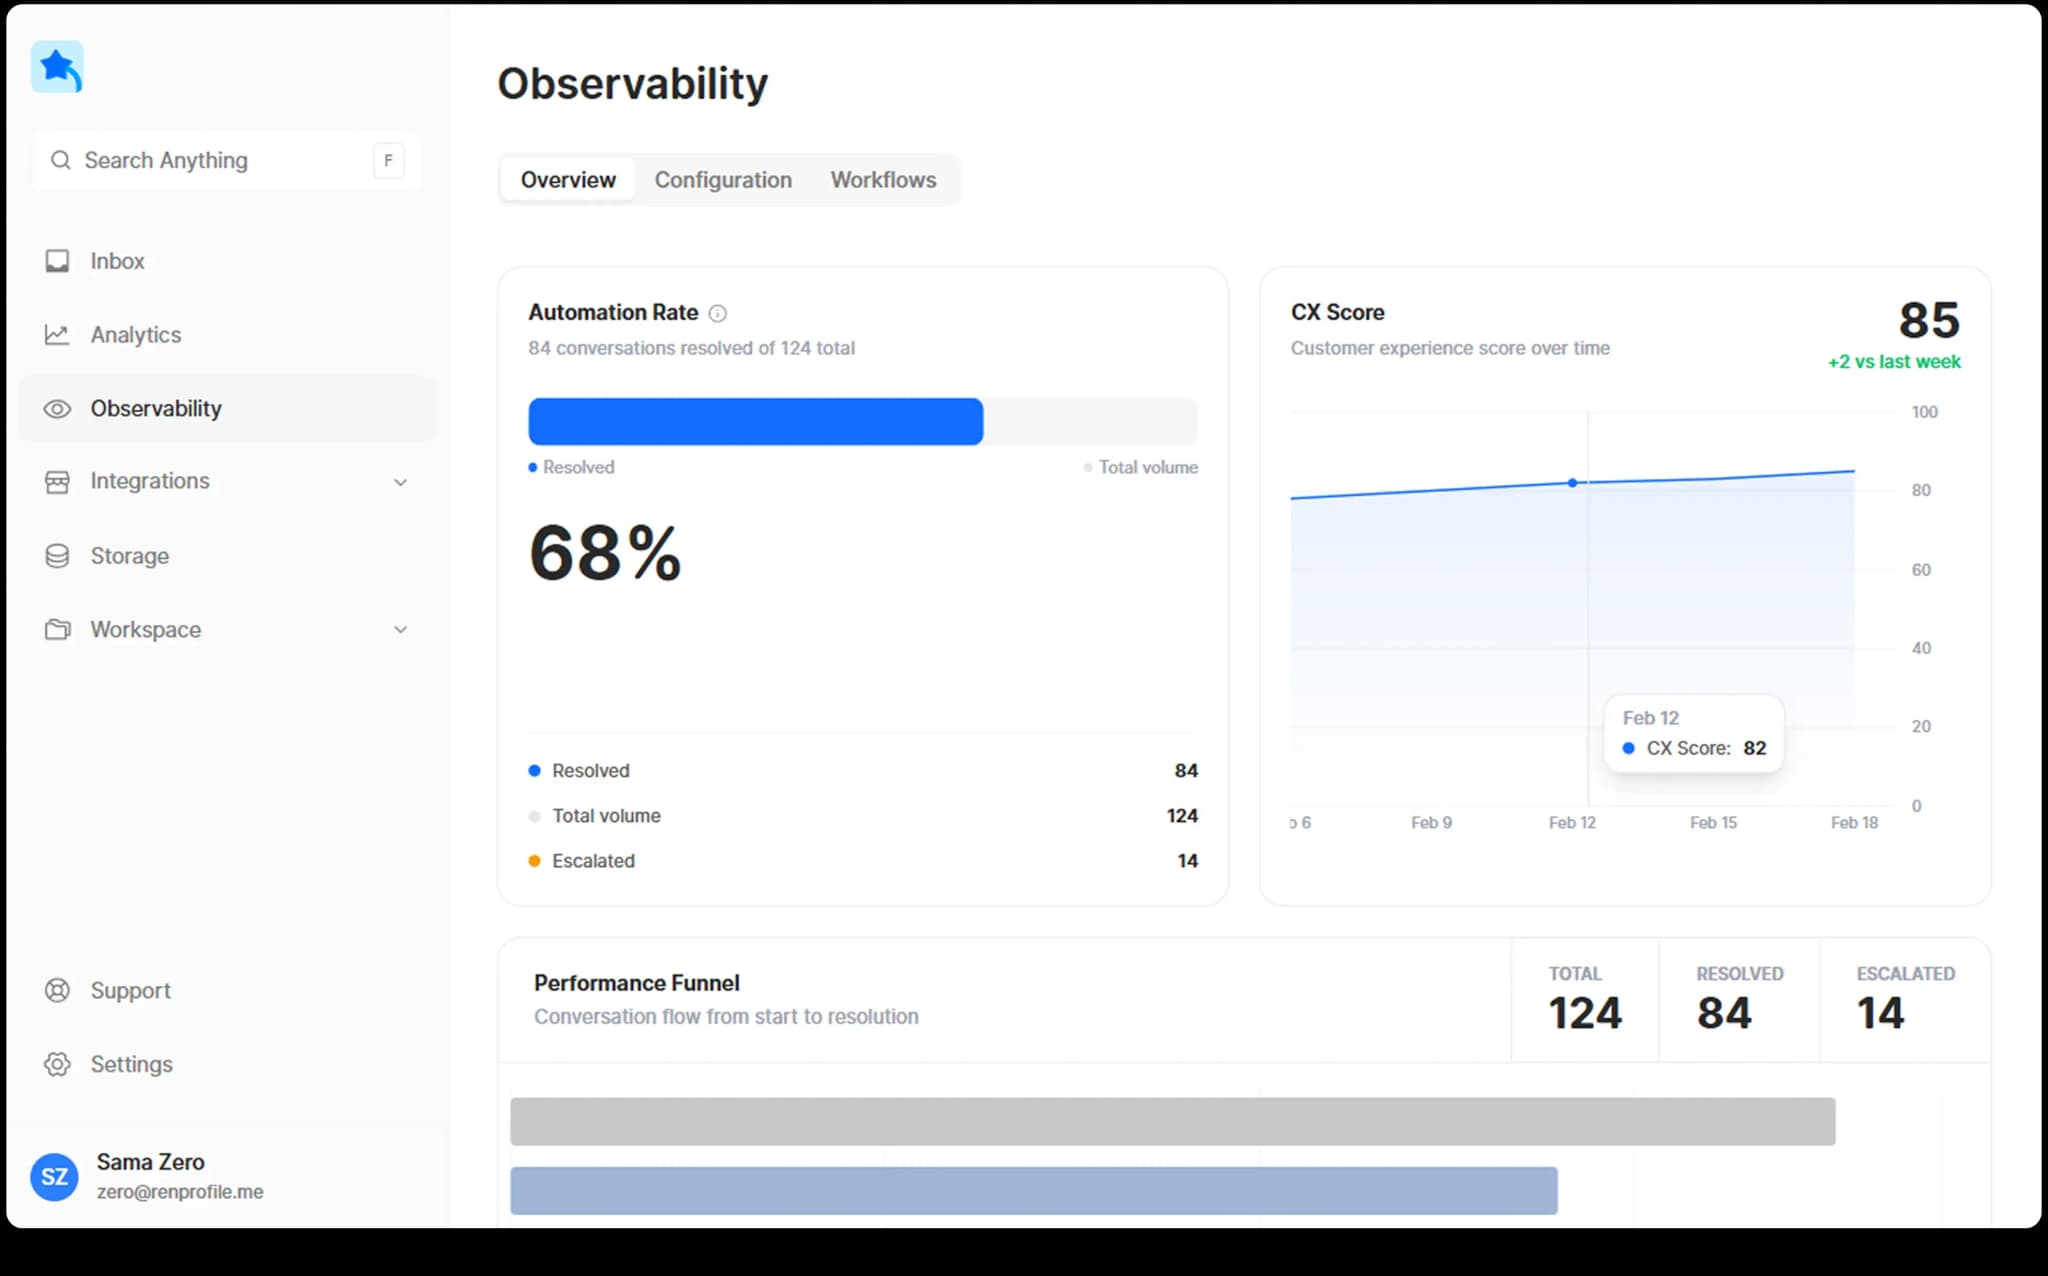Switch to the Configuration tab
This screenshot has height=1276, width=2048.
[723, 180]
